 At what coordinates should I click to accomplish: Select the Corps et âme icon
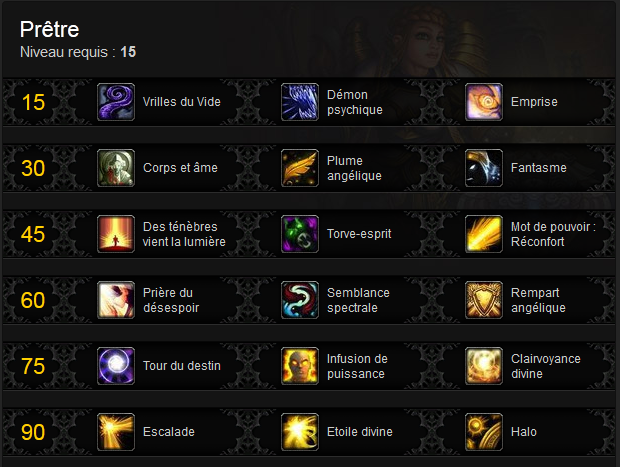point(116,168)
